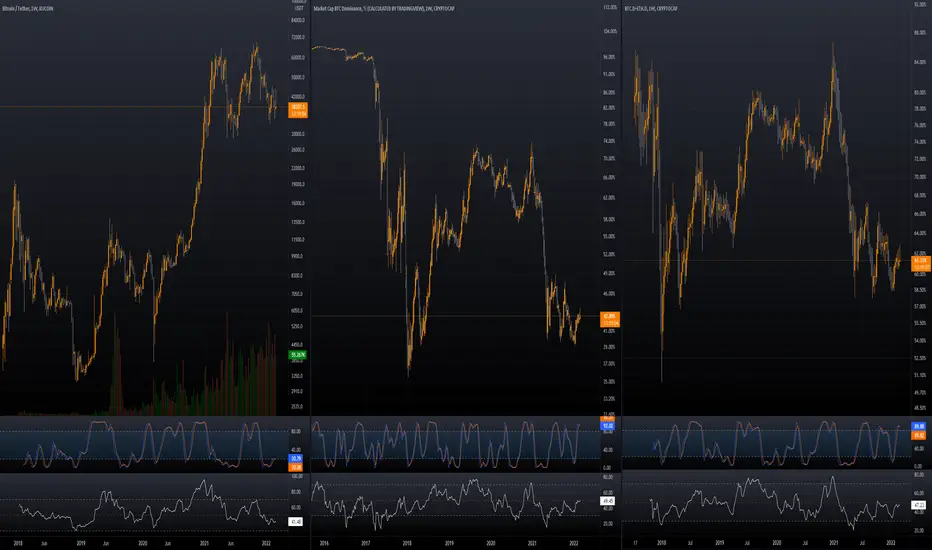The image size is (932, 550).
Task: Click the white 49.45 RSI value tag
Action: click(x=607, y=501)
